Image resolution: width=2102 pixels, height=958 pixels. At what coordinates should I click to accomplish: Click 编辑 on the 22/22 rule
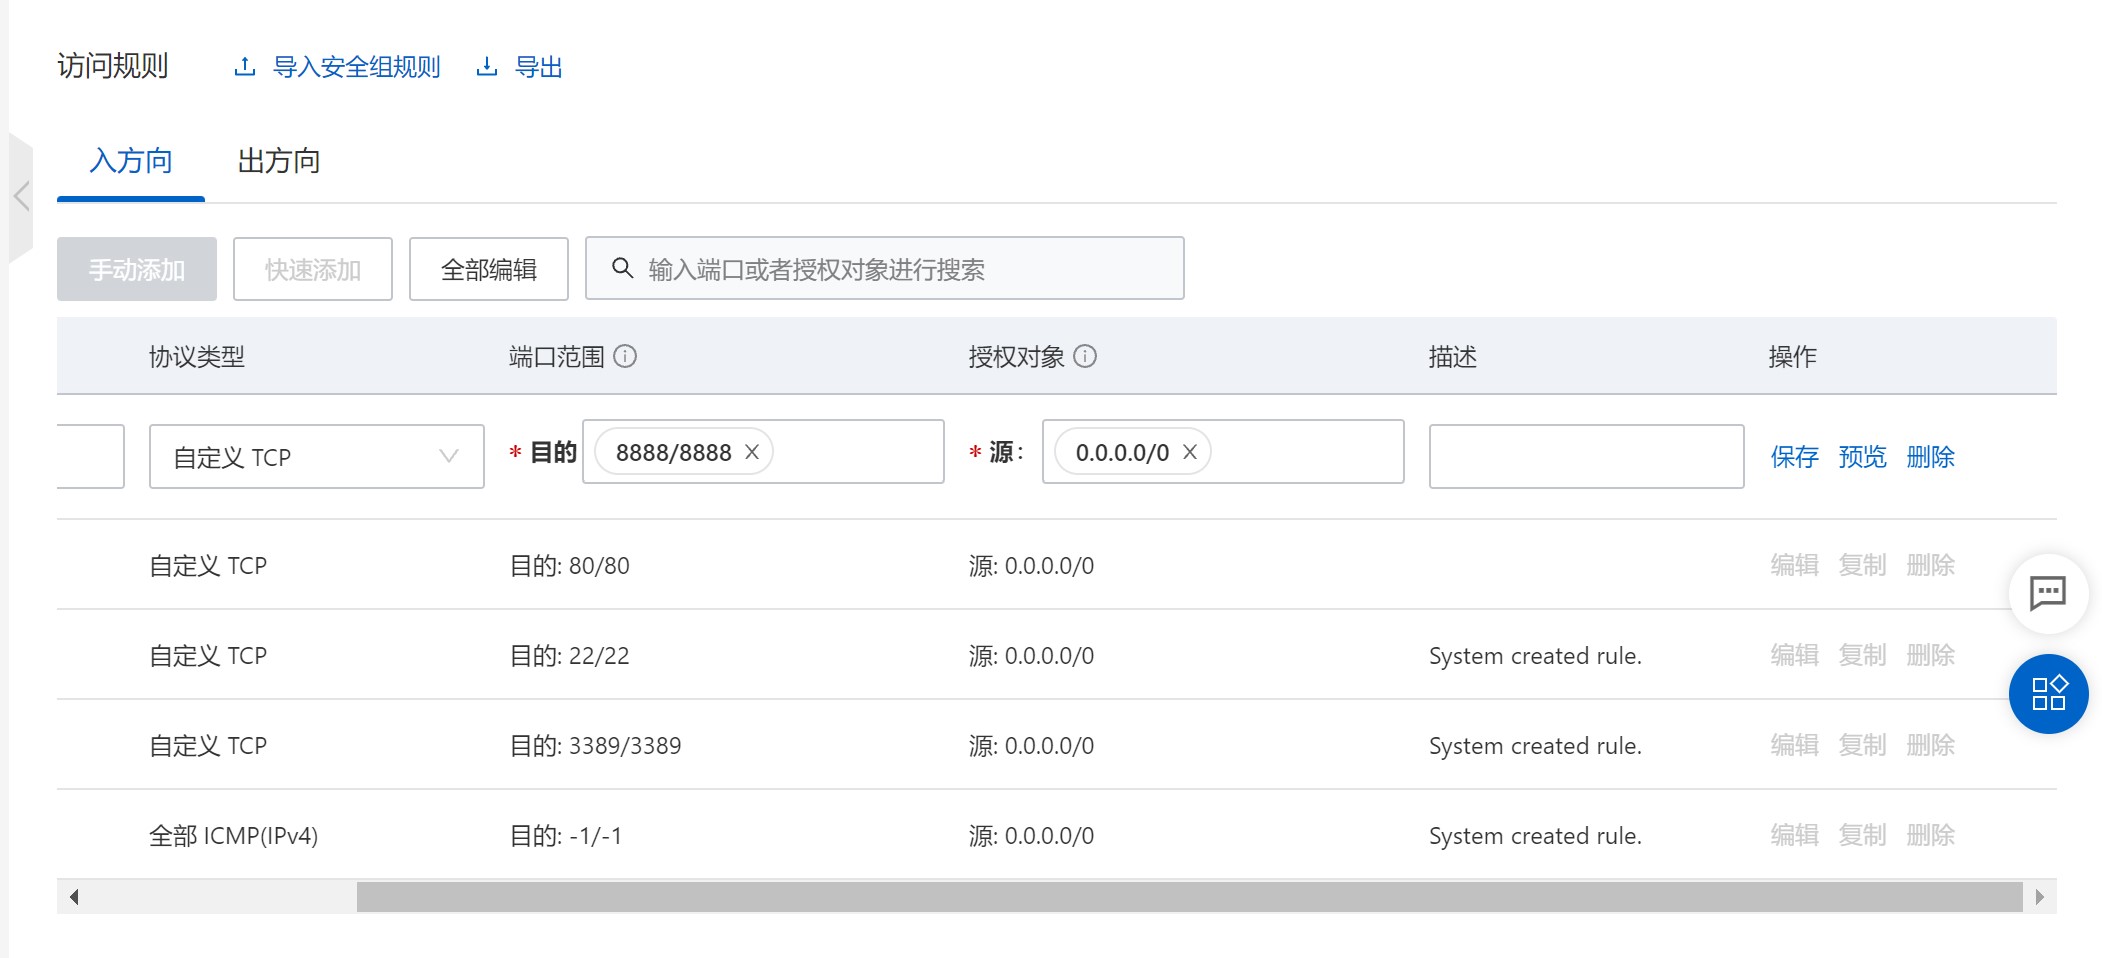(1795, 655)
